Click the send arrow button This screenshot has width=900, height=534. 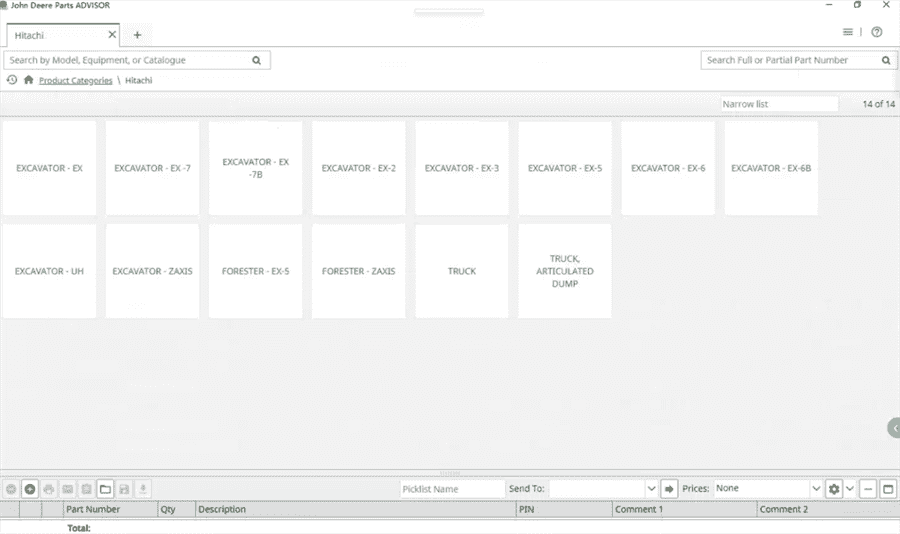click(x=669, y=489)
